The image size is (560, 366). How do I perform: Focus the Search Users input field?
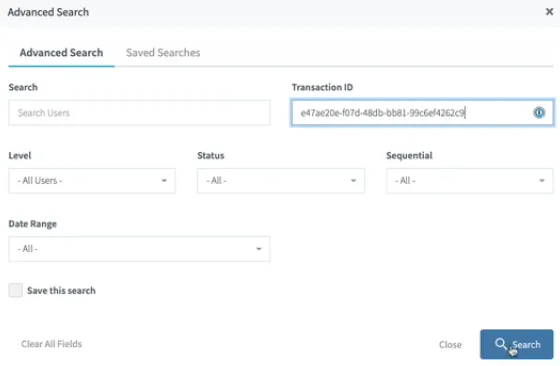click(x=139, y=113)
